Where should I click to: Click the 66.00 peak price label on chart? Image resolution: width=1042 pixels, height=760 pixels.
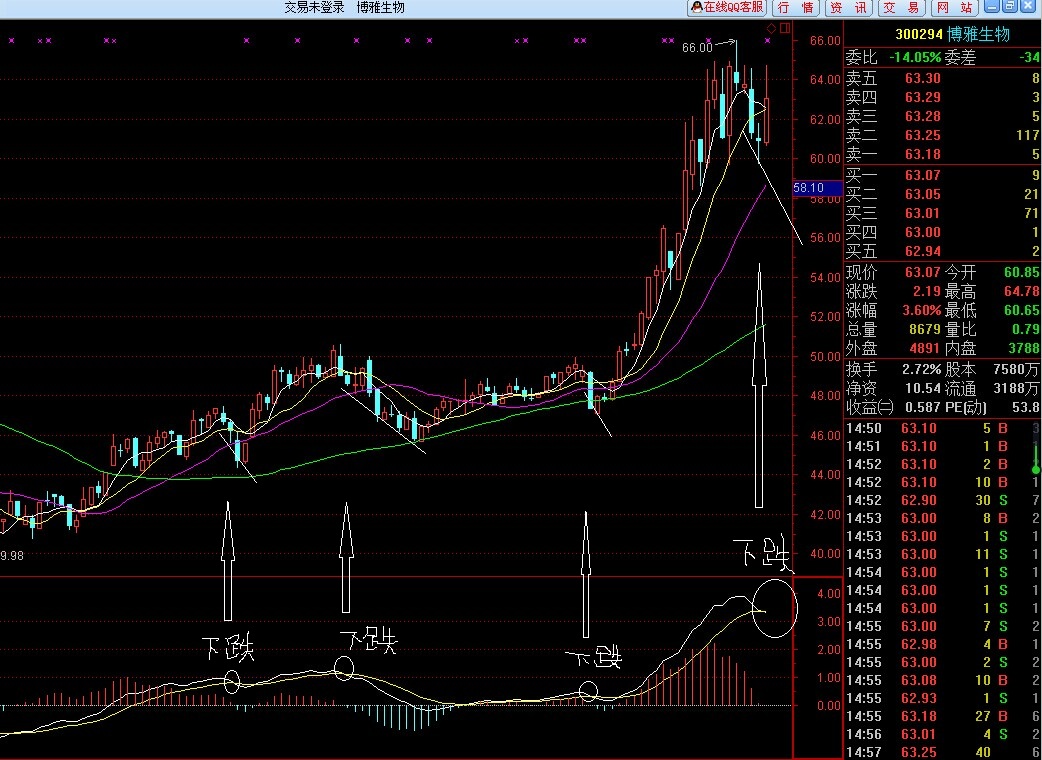pyautogui.click(x=696, y=48)
